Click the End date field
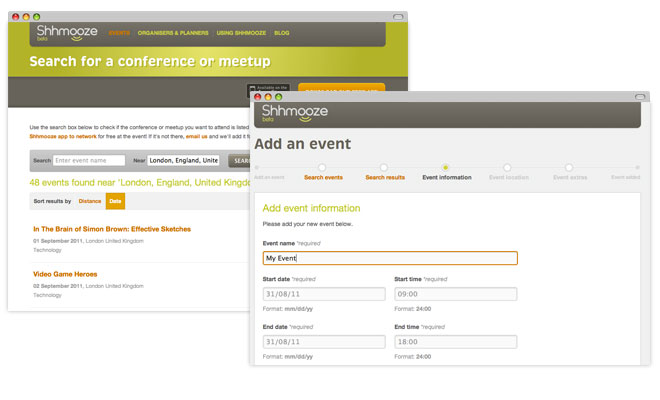 coord(324,341)
